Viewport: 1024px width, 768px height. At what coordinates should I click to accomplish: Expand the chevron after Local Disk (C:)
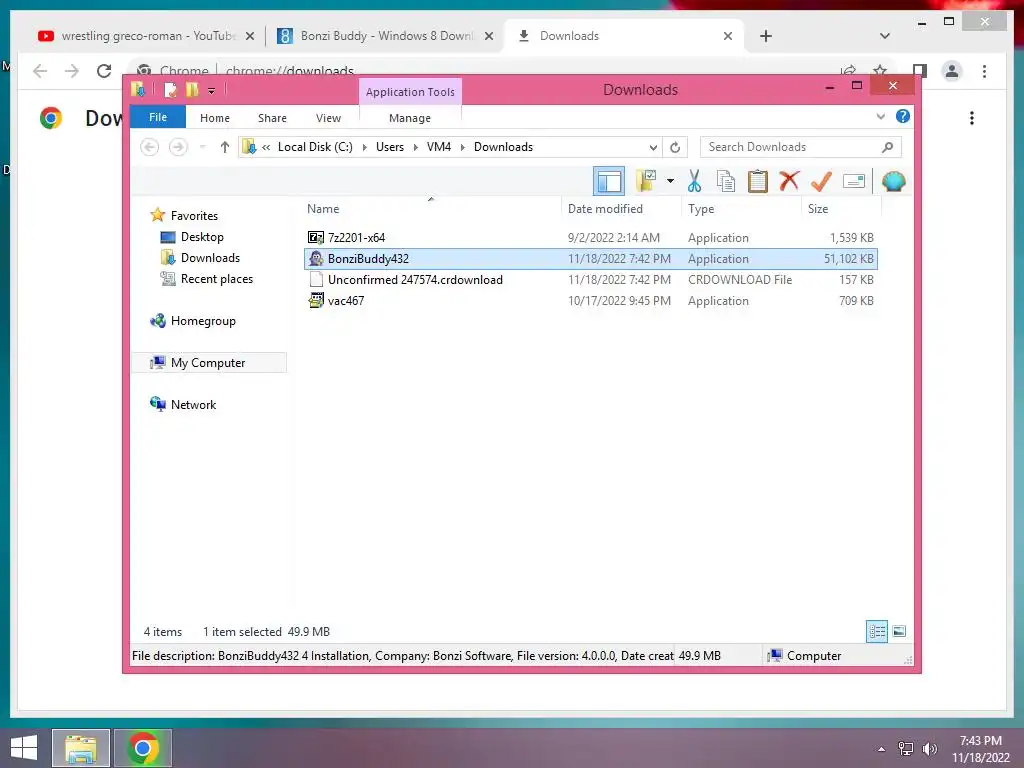pyautogui.click(x=364, y=147)
